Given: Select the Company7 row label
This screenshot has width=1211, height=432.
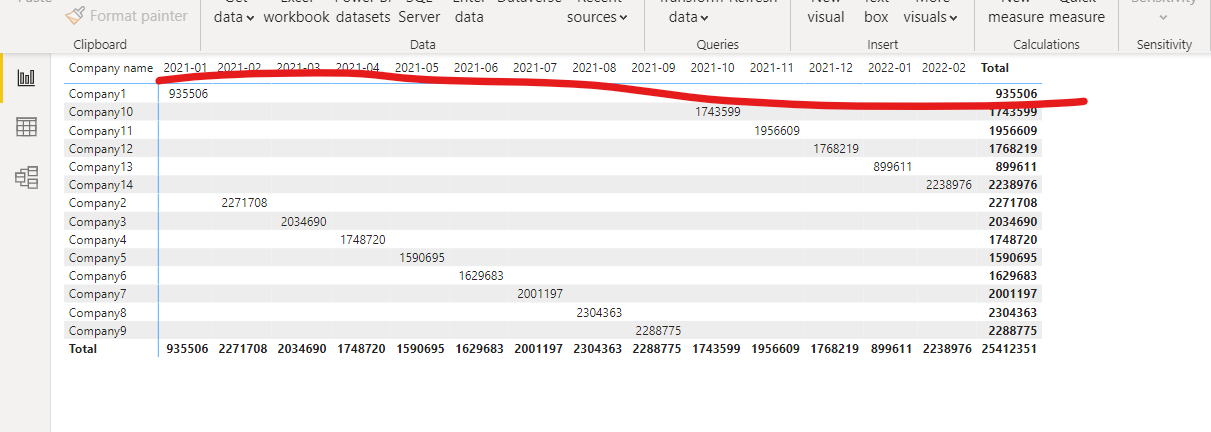Looking at the screenshot, I should coord(97,294).
